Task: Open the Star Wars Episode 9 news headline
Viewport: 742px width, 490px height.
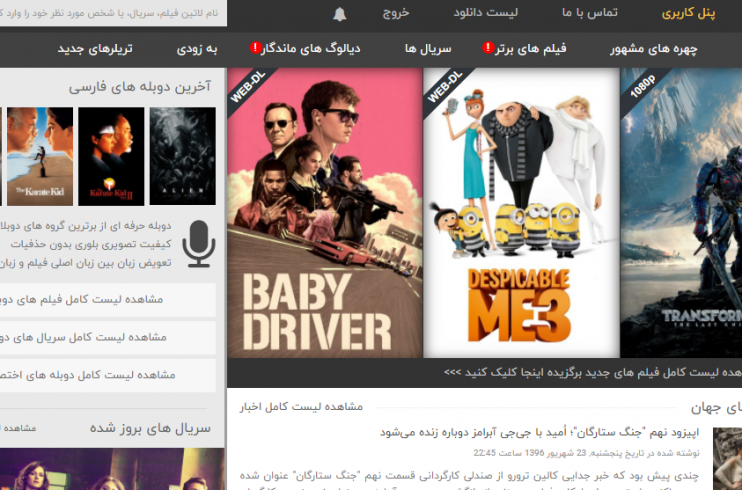Action: click(539, 432)
